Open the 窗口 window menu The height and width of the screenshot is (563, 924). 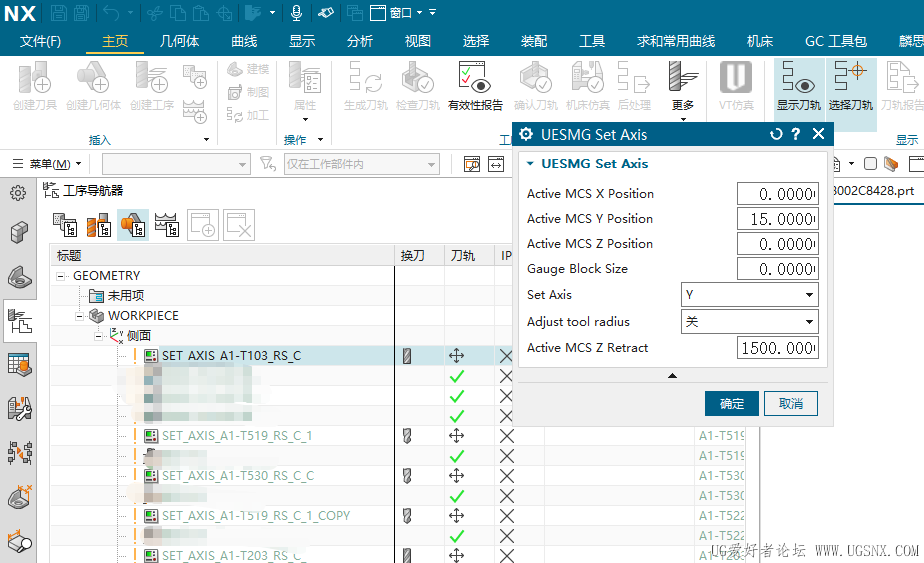coord(405,12)
